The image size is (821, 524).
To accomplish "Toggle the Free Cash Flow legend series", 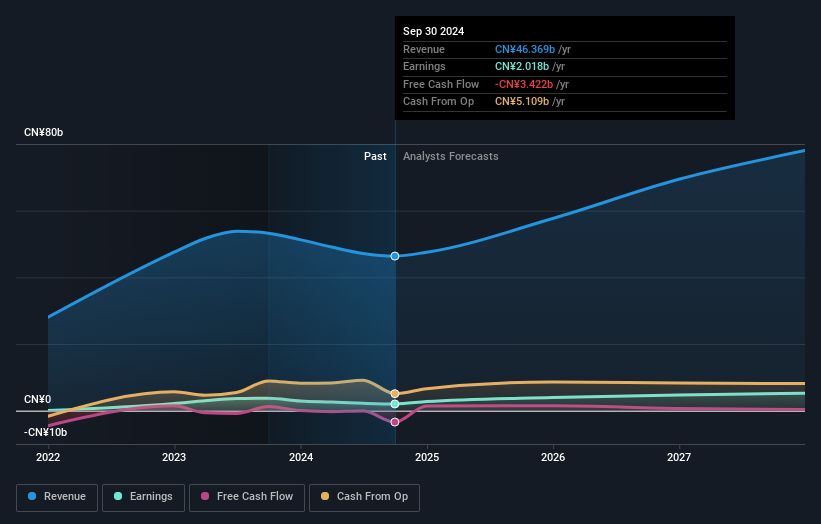I will [x=247, y=497].
